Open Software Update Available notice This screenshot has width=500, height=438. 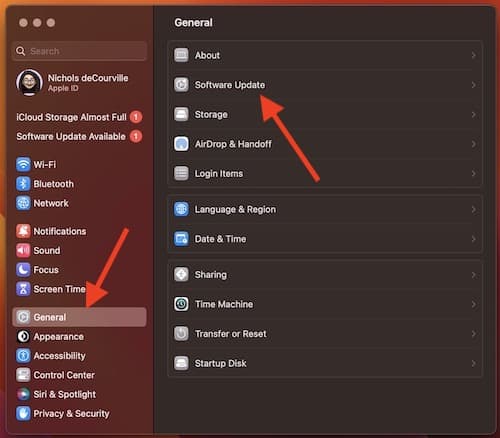click(x=79, y=136)
